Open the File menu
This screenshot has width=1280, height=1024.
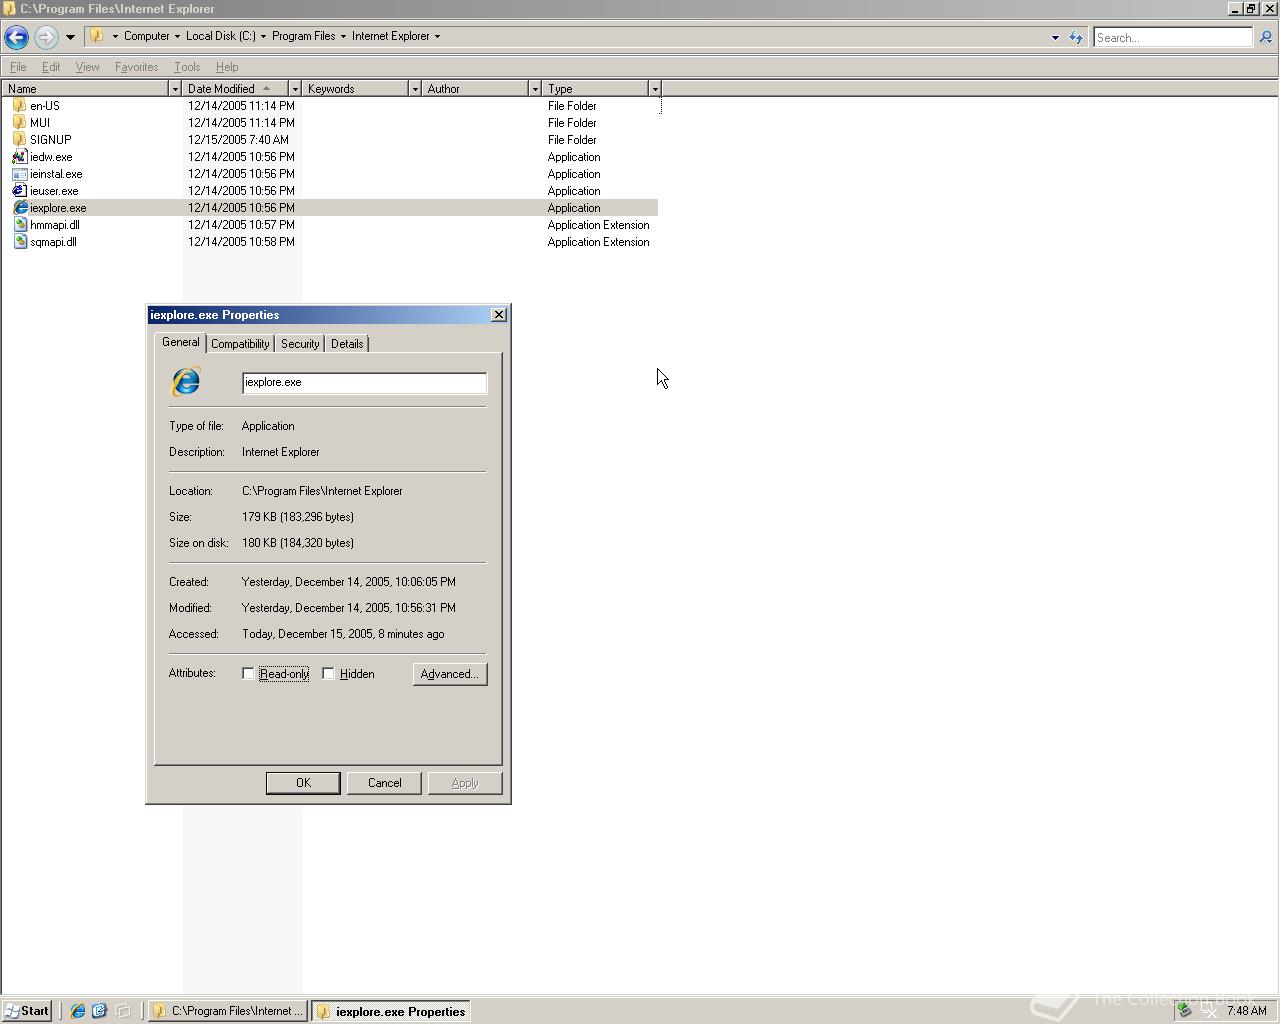(18, 67)
